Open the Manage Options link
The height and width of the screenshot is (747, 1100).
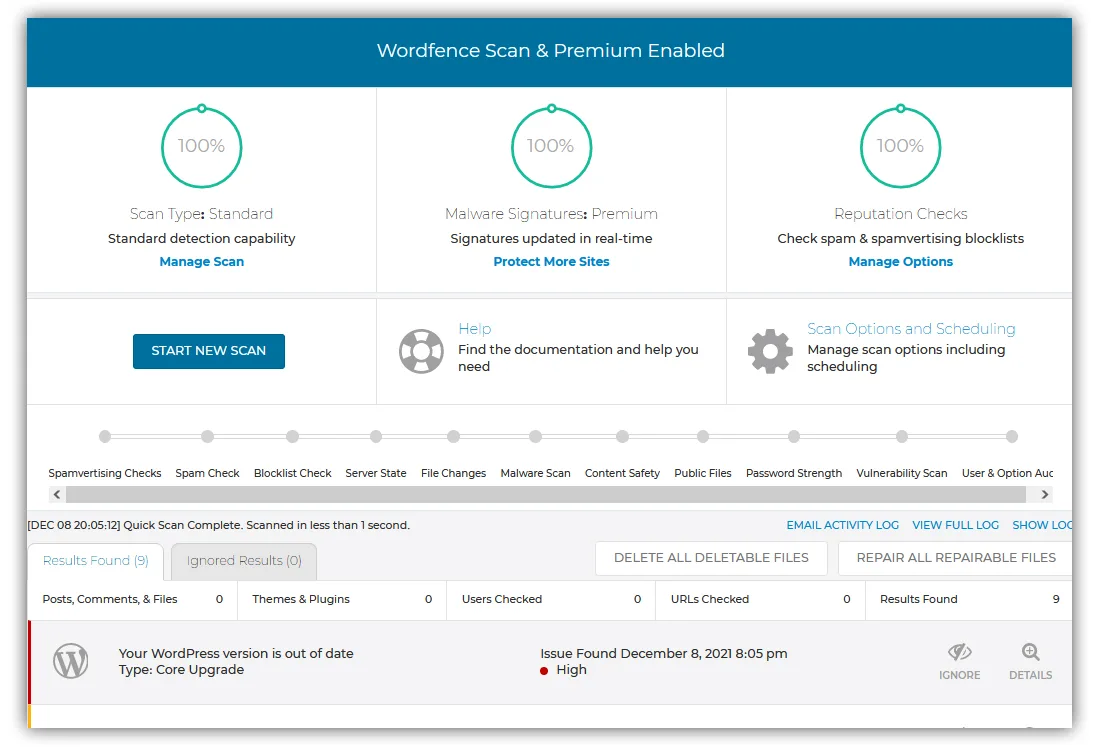coord(901,262)
